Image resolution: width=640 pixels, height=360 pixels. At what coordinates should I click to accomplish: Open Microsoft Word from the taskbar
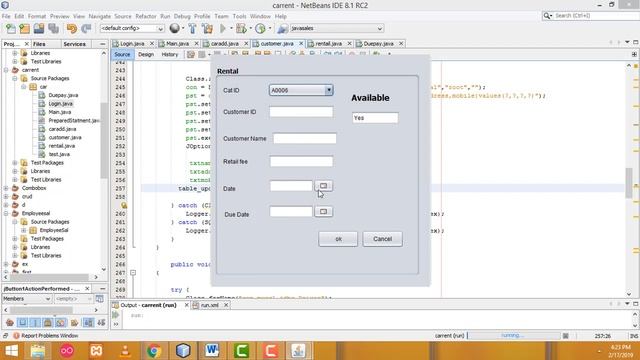(212, 351)
